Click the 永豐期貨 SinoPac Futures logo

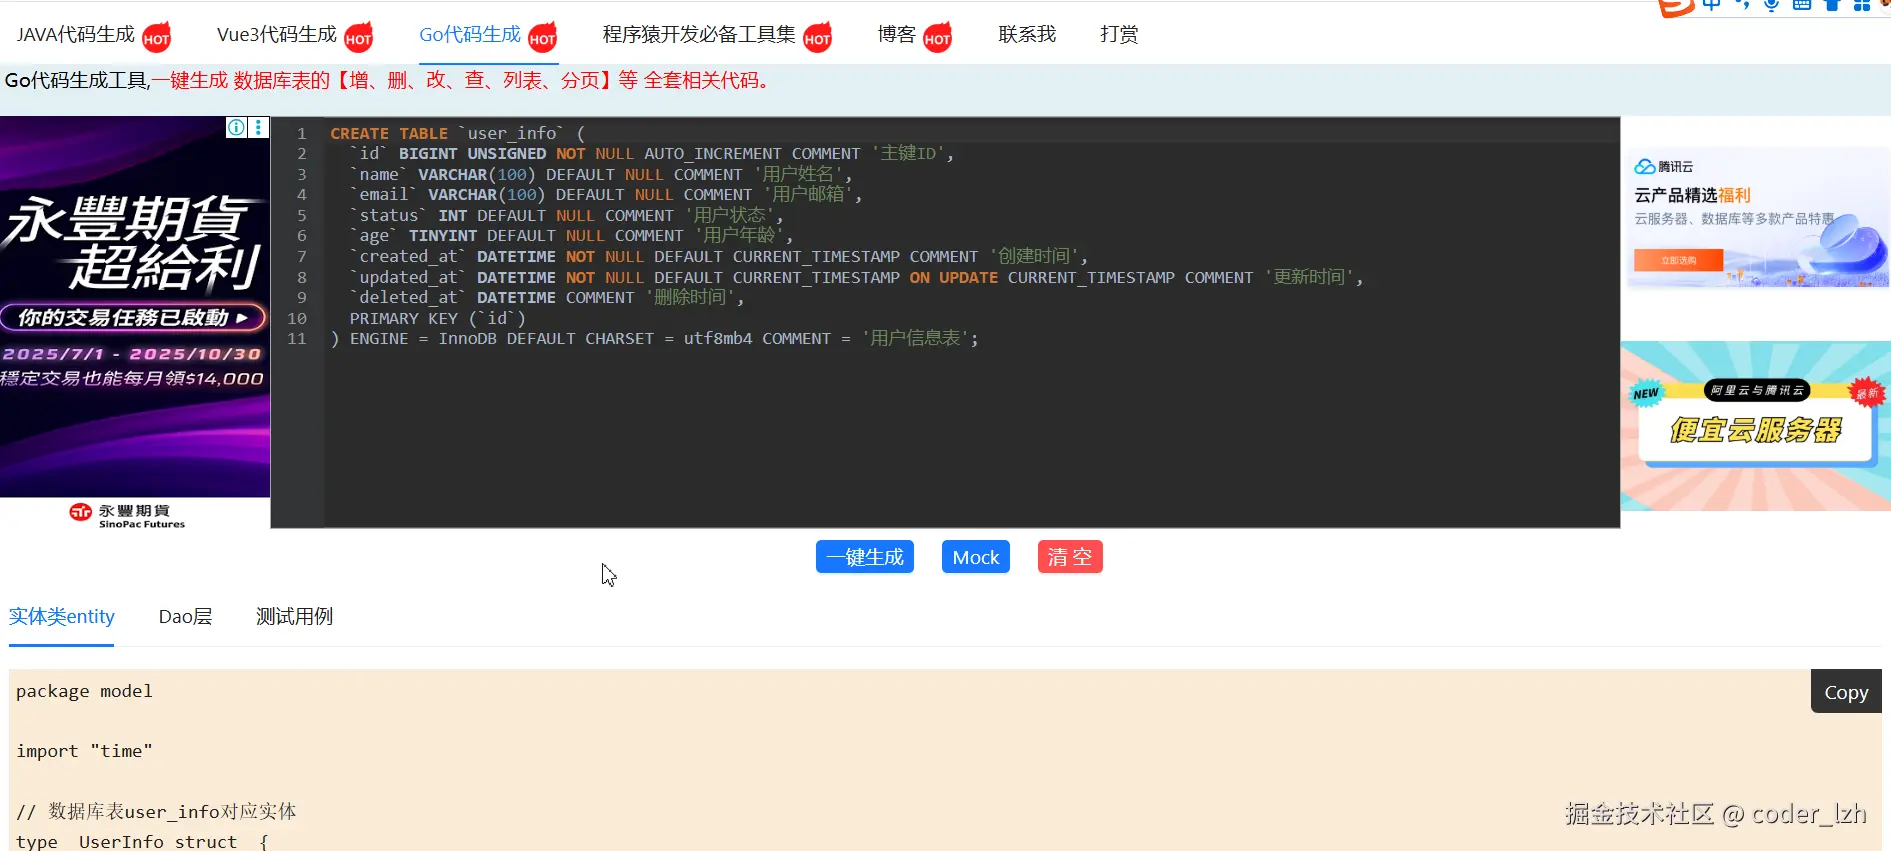[127, 515]
